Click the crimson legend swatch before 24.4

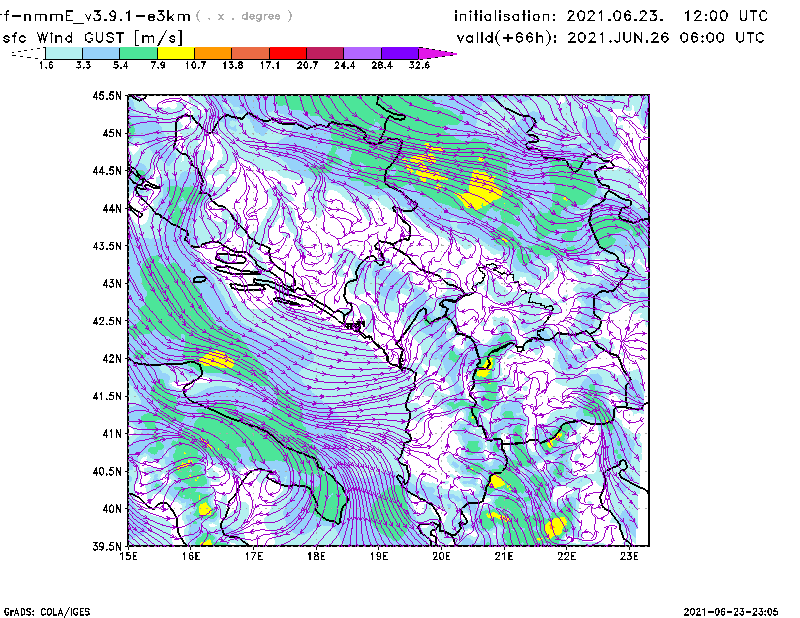(x=325, y=53)
